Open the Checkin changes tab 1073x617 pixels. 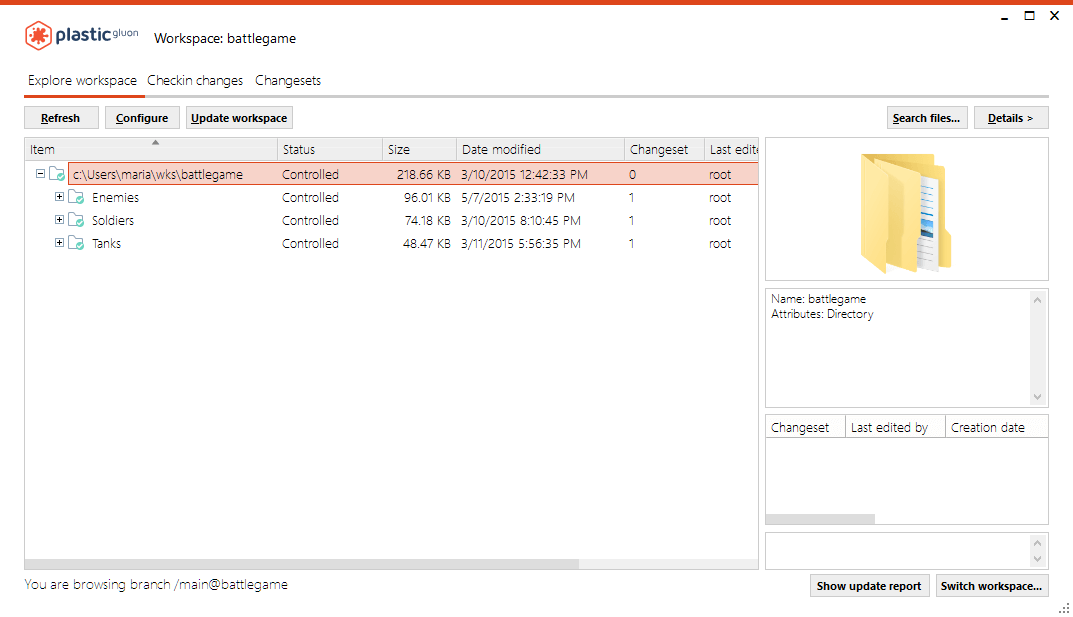pos(195,81)
